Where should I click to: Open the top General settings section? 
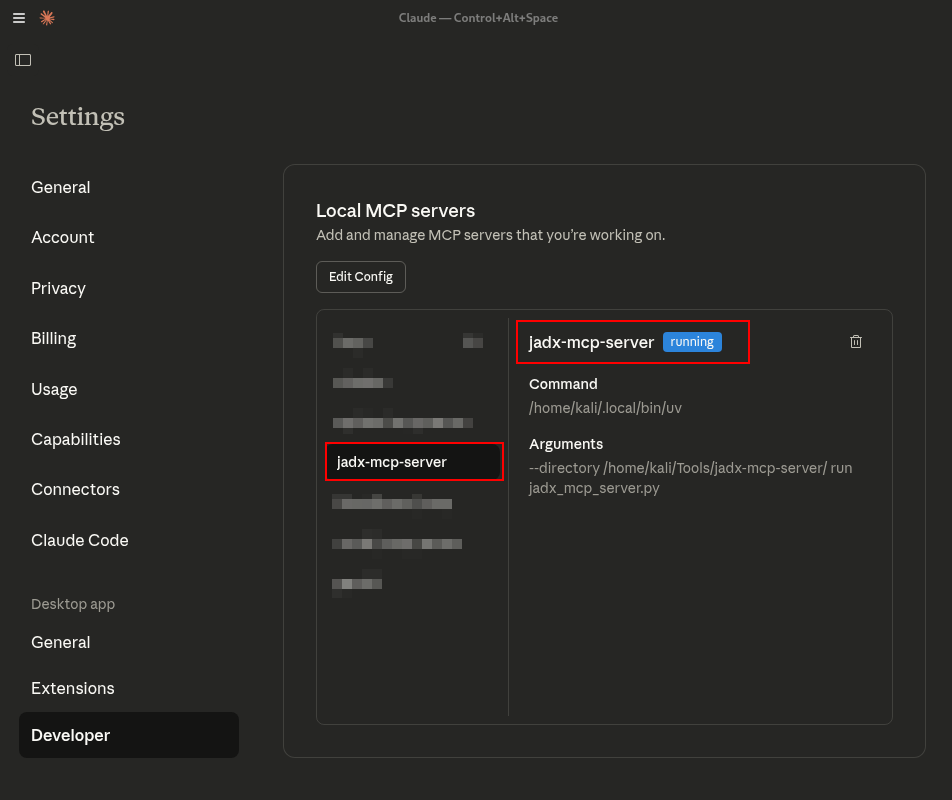[x=61, y=187]
